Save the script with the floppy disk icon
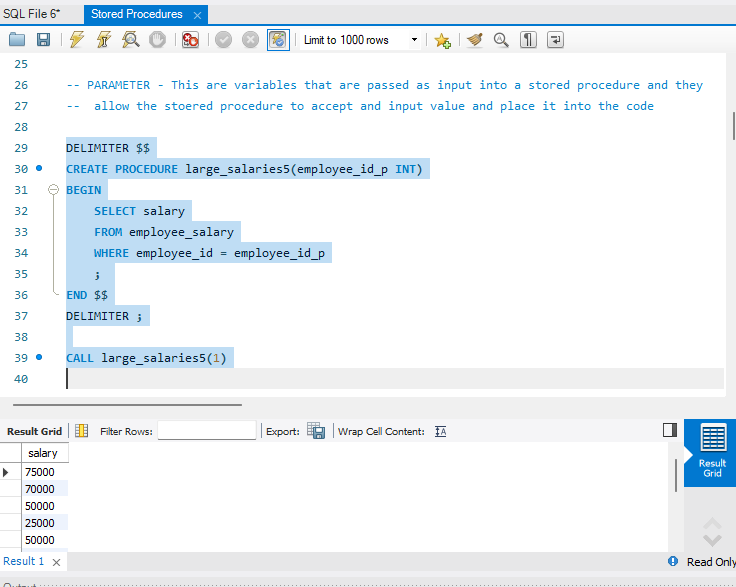This screenshot has height=587, width=736. pyautogui.click(x=43, y=40)
